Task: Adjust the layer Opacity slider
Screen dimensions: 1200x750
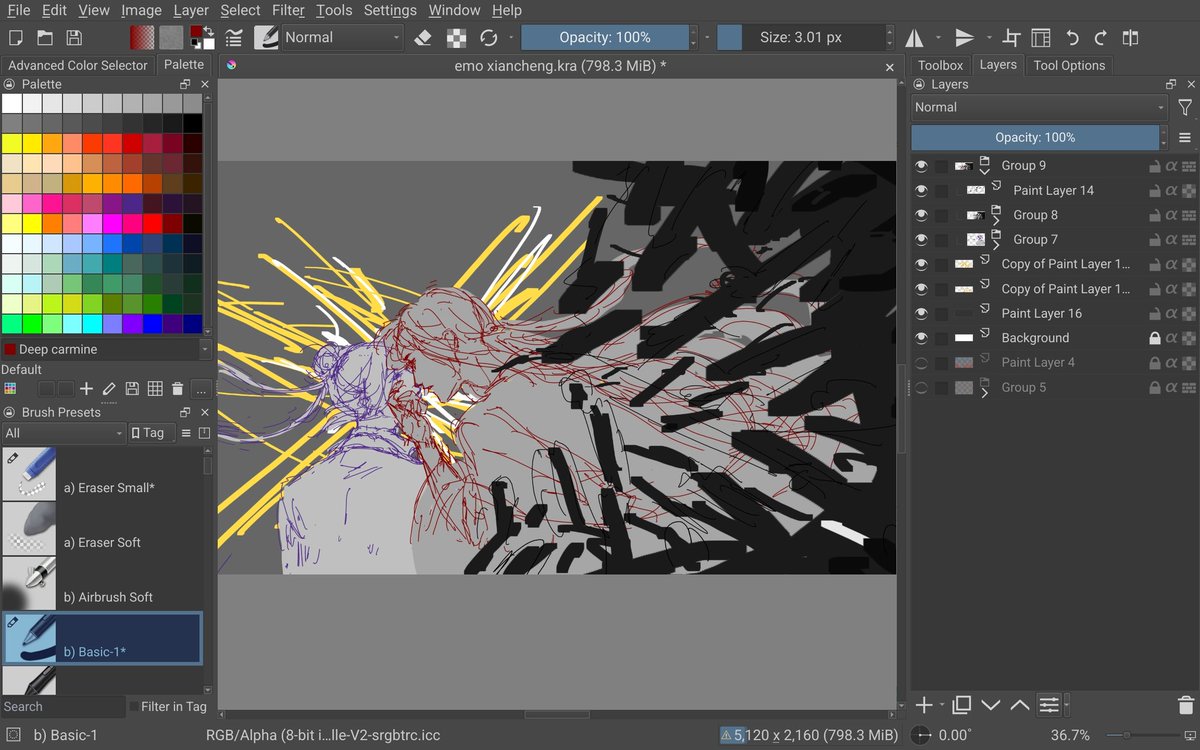Action: [x=1035, y=137]
